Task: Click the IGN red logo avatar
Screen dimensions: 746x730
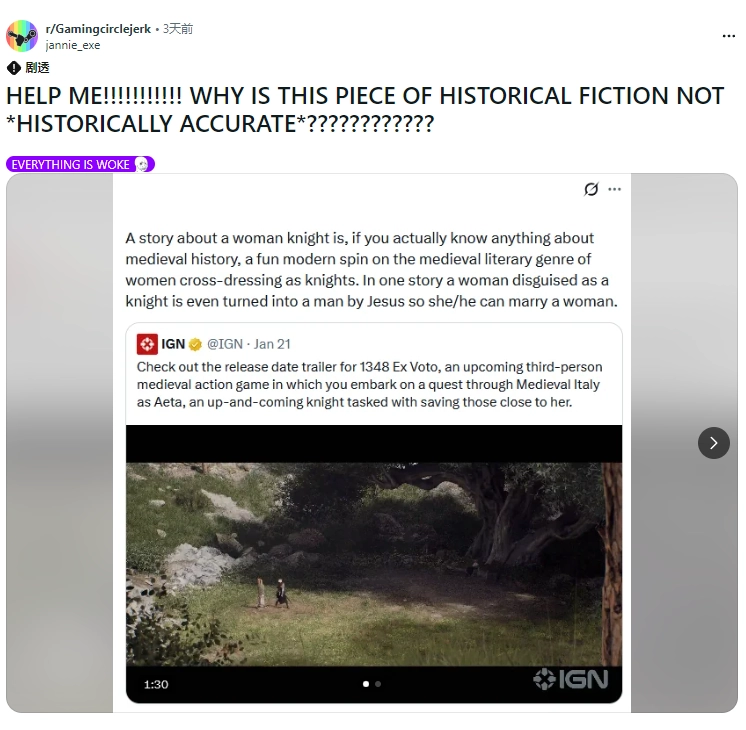Action: pyautogui.click(x=147, y=344)
